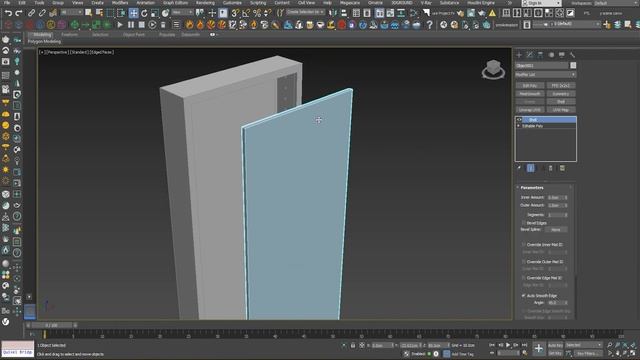
Task: Enable Override Outer Mat ID checkbox
Action: coord(524,262)
